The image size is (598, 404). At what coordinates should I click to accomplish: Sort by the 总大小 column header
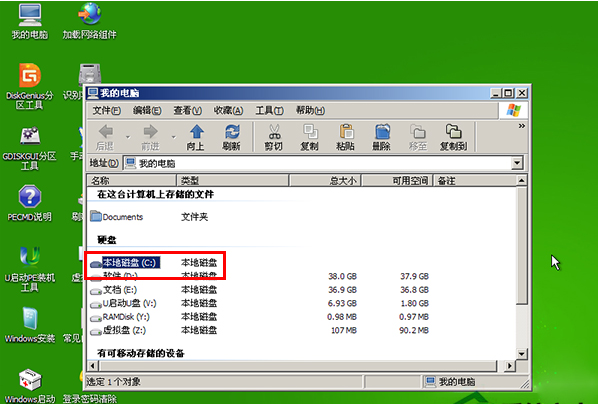tap(325, 180)
